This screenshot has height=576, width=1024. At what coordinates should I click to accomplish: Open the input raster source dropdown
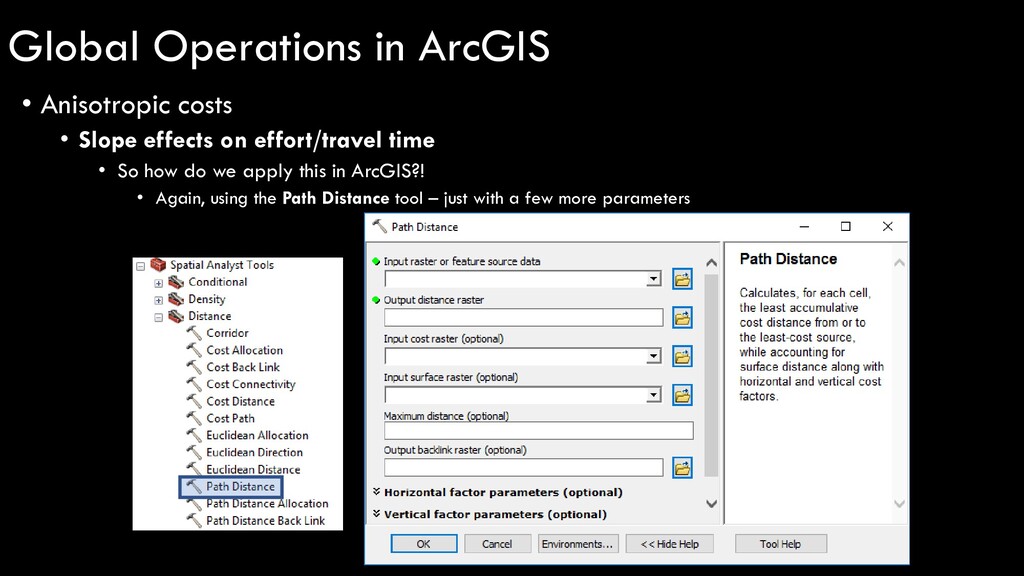coord(653,279)
